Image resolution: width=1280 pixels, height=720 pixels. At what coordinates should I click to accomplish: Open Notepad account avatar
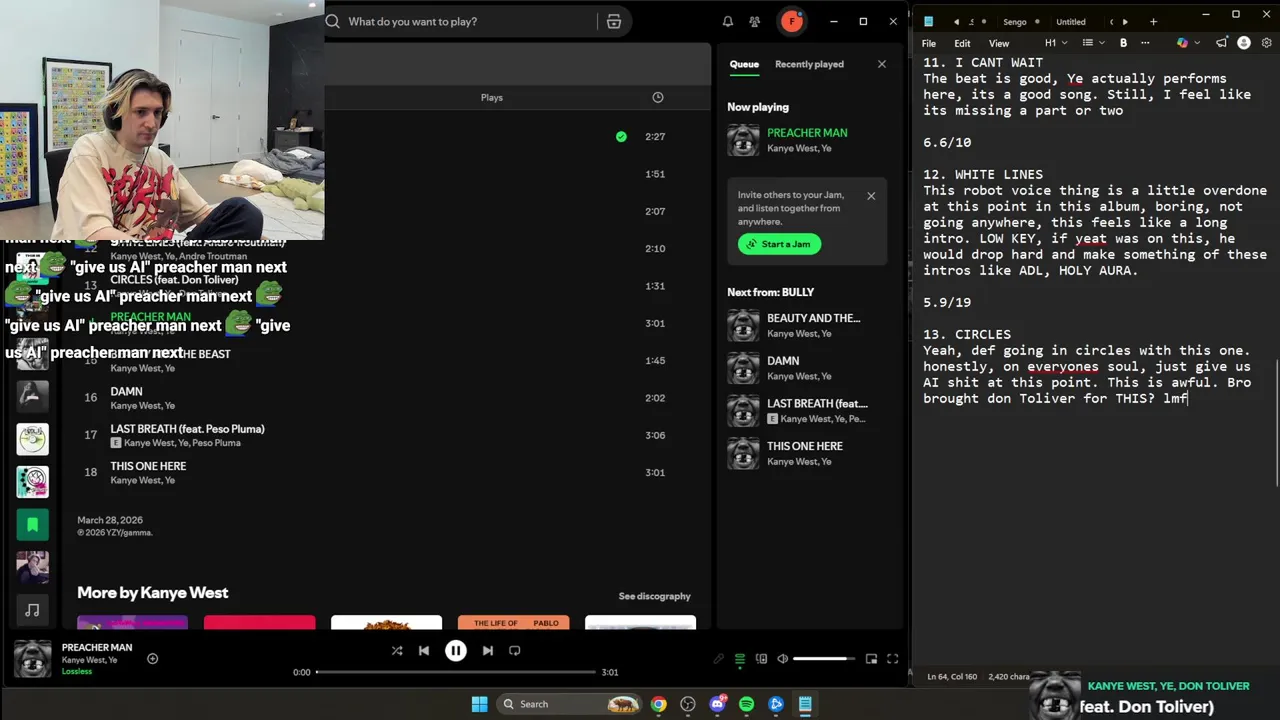coord(1244,43)
